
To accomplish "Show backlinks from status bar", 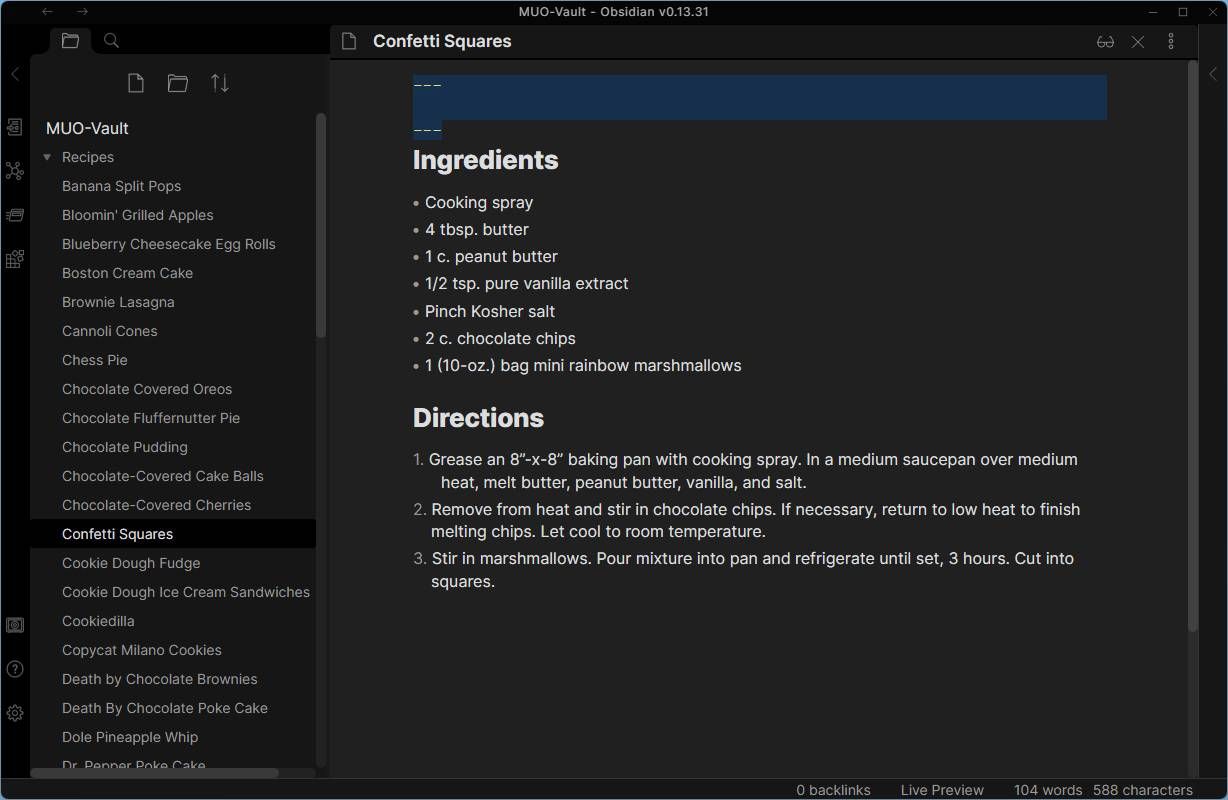I will coord(833,790).
